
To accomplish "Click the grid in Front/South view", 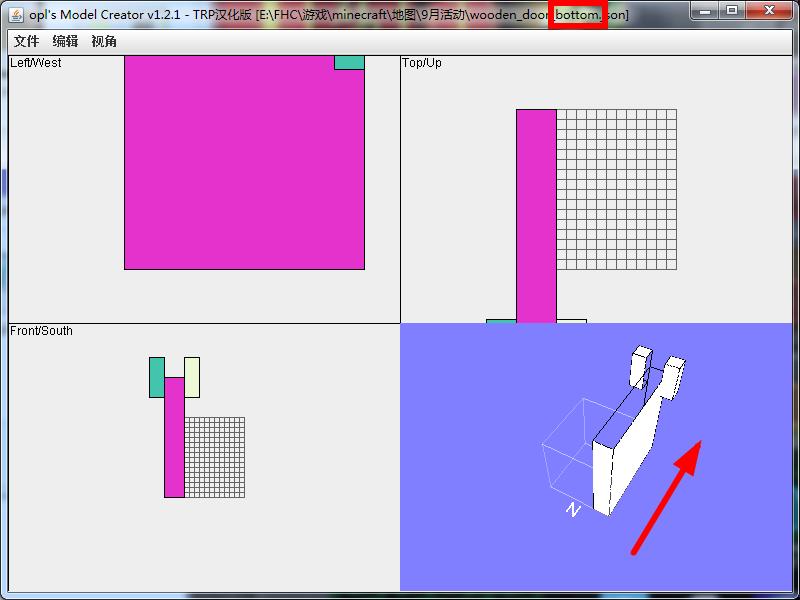I will [x=214, y=457].
